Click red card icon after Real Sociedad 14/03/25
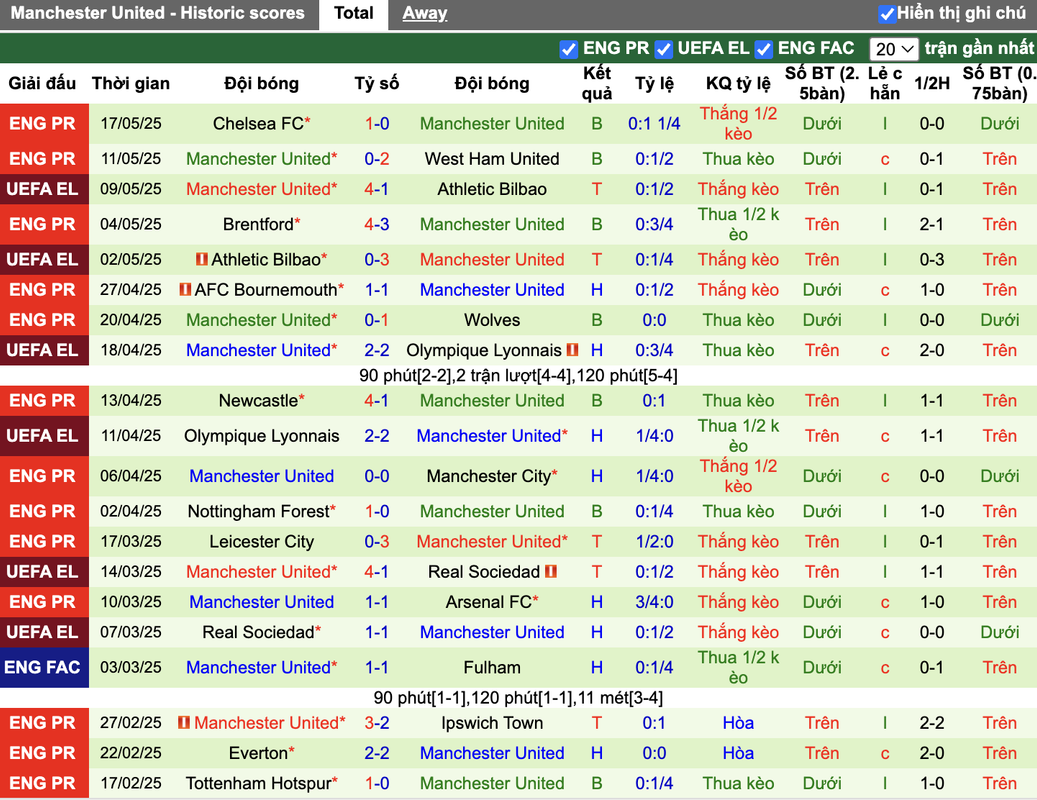1037x800 pixels. (550, 571)
